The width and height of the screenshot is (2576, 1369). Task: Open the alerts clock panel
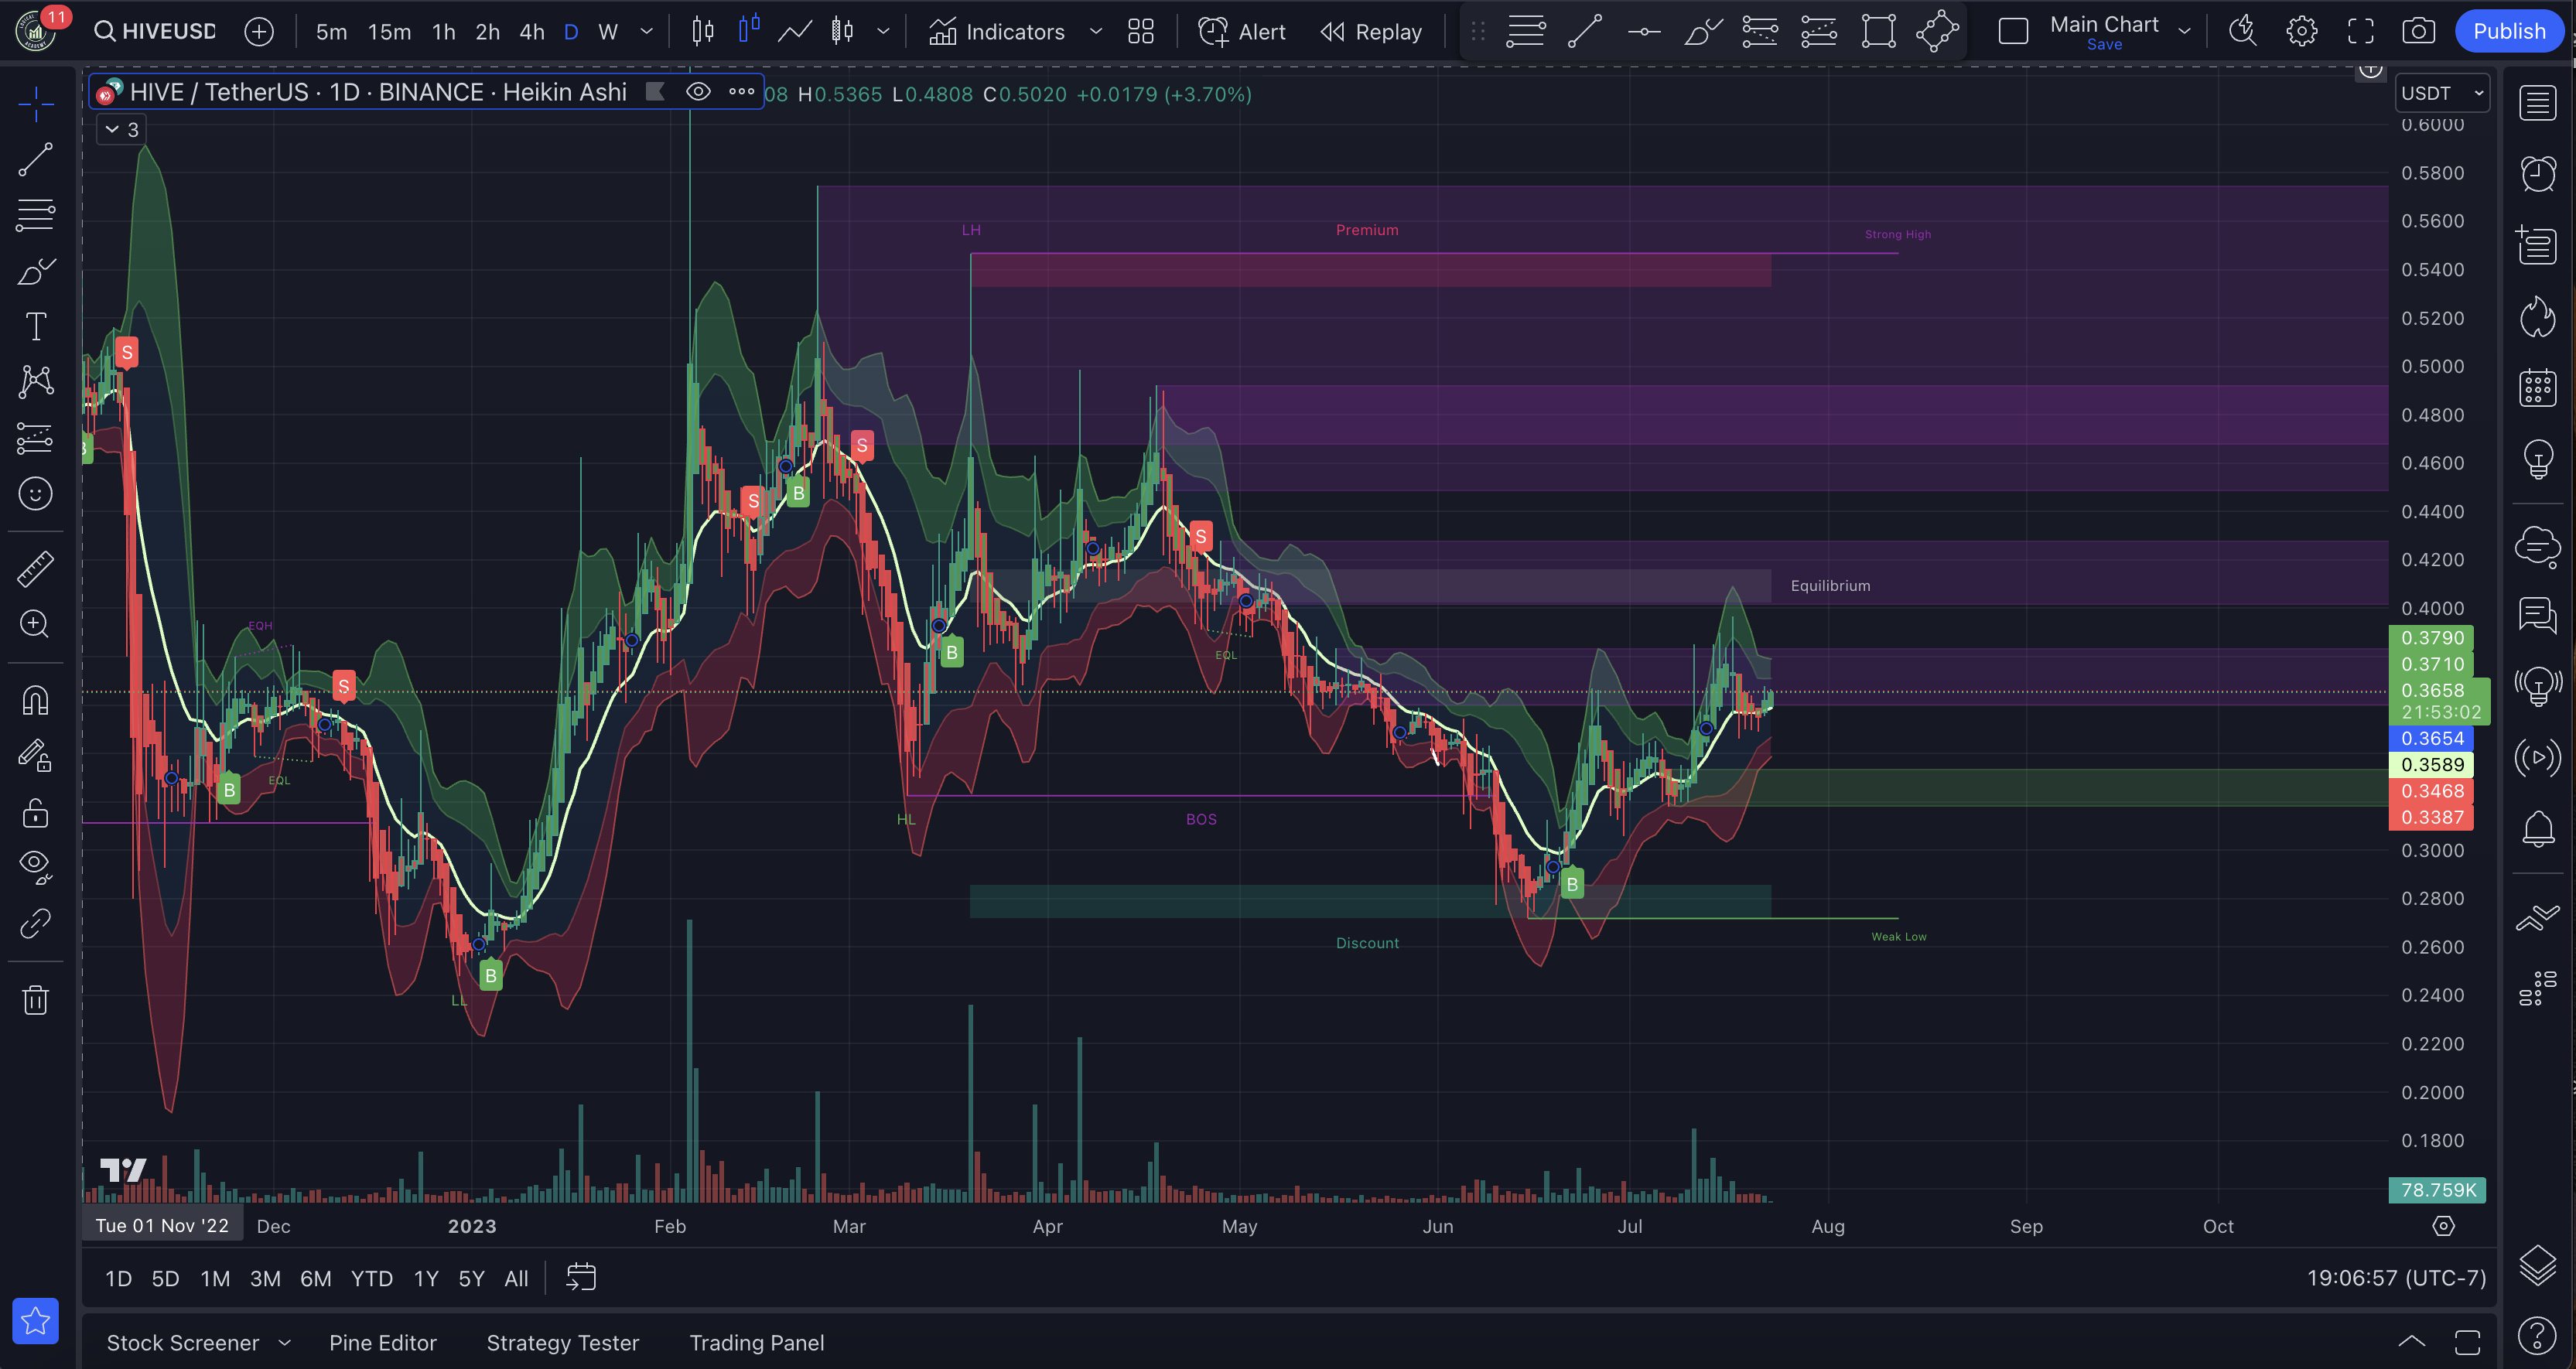(2538, 174)
